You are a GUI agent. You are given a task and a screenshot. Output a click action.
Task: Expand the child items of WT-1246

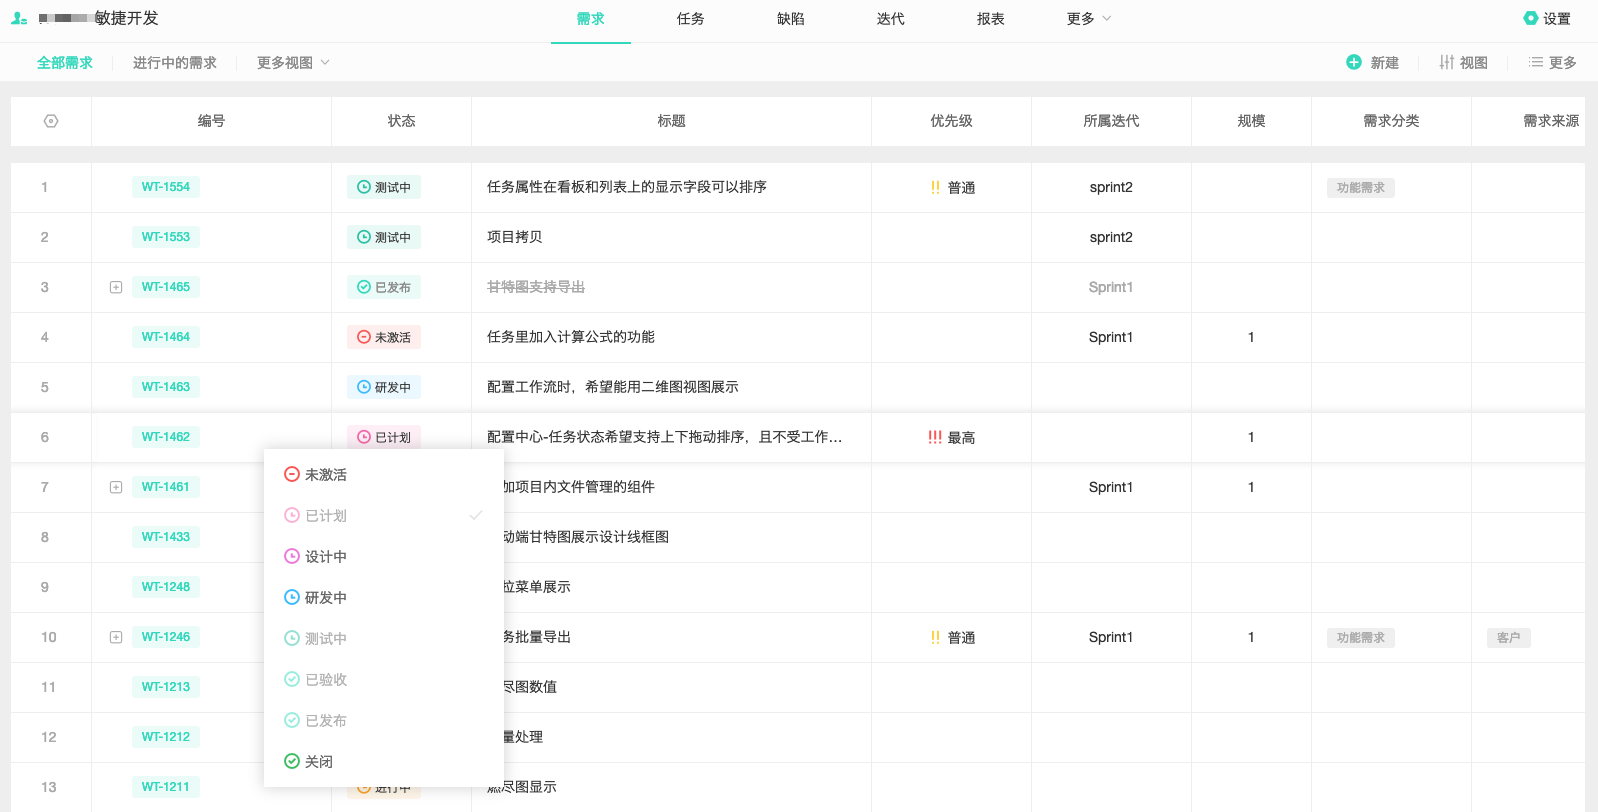click(116, 637)
